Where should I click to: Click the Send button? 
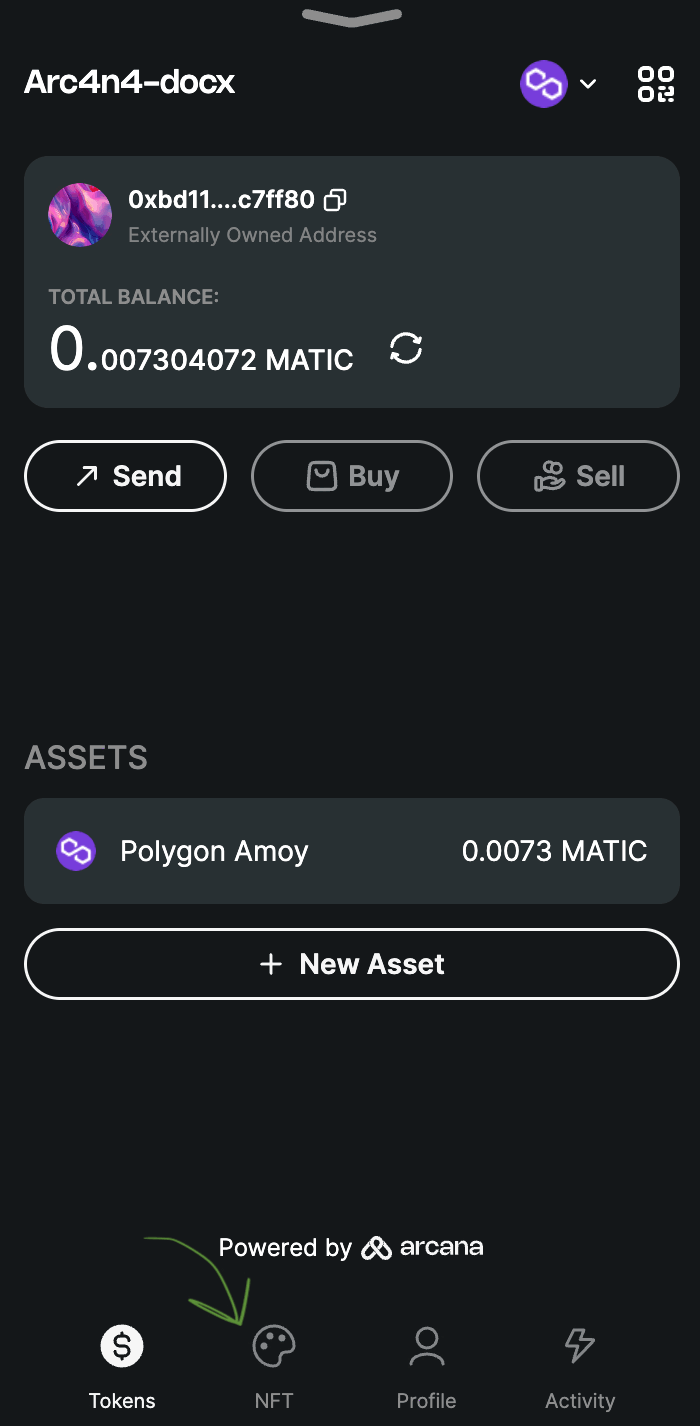pos(125,476)
